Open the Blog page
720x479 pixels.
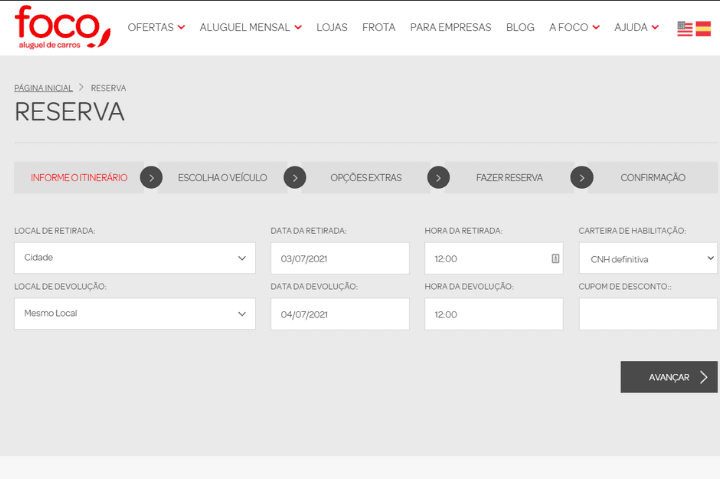(520, 28)
